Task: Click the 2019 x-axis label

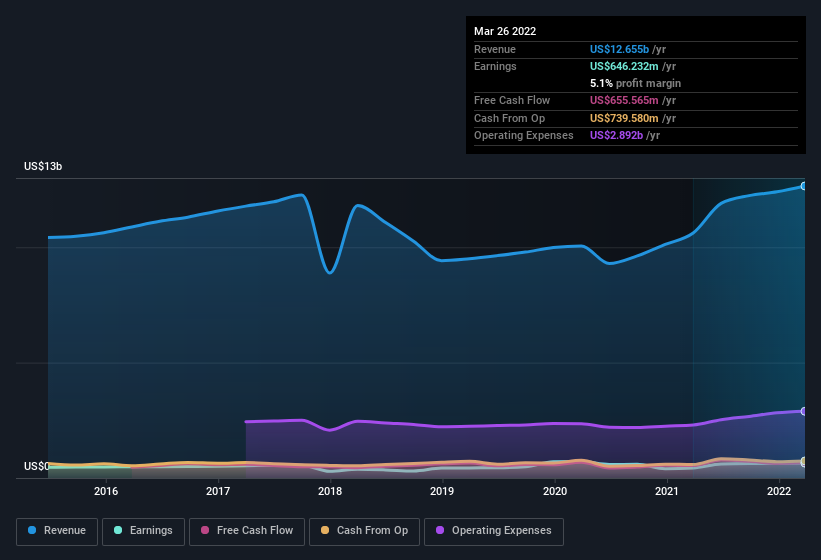Action: pos(442,491)
